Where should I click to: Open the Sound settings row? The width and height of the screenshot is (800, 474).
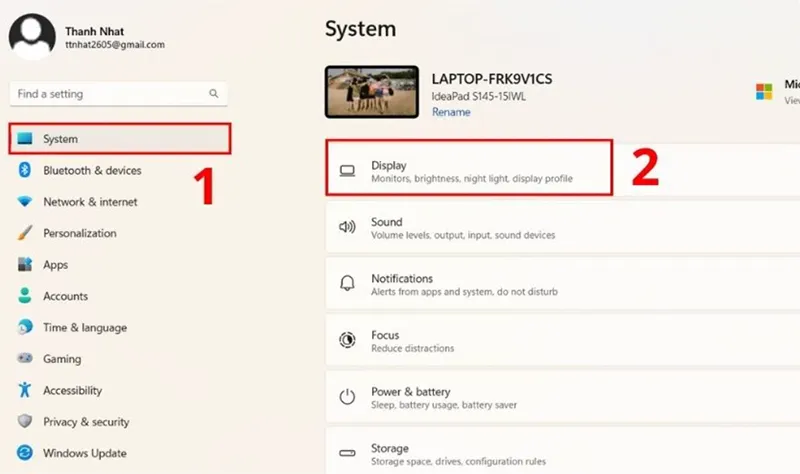point(563,228)
